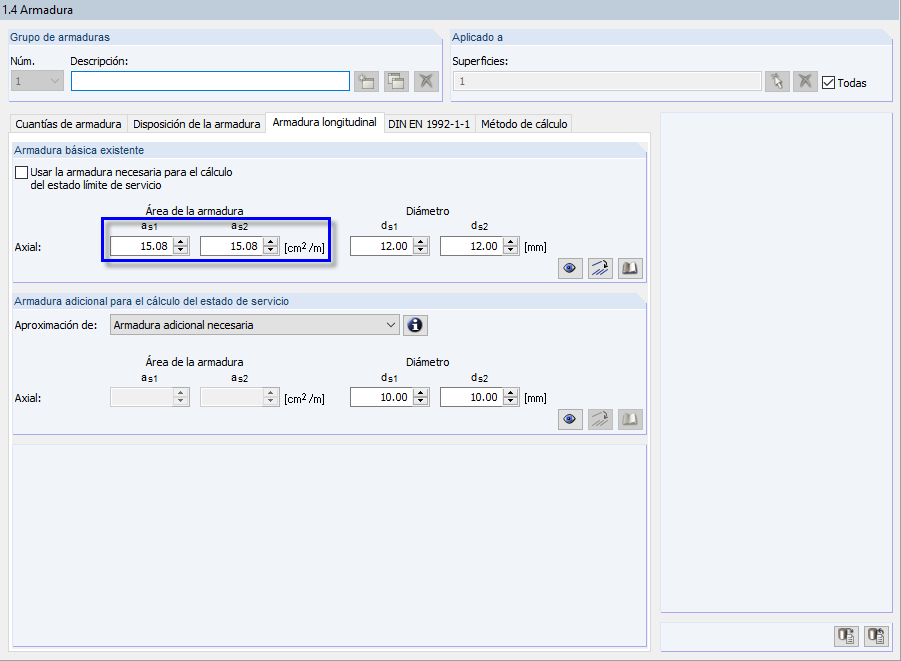Click the apply reinforcement direction hatching icon

click(600, 268)
